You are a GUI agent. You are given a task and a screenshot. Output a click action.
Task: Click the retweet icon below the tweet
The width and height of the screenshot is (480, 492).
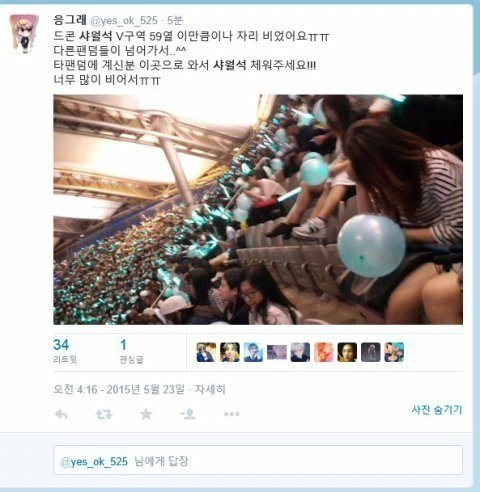click(x=104, y=414)
